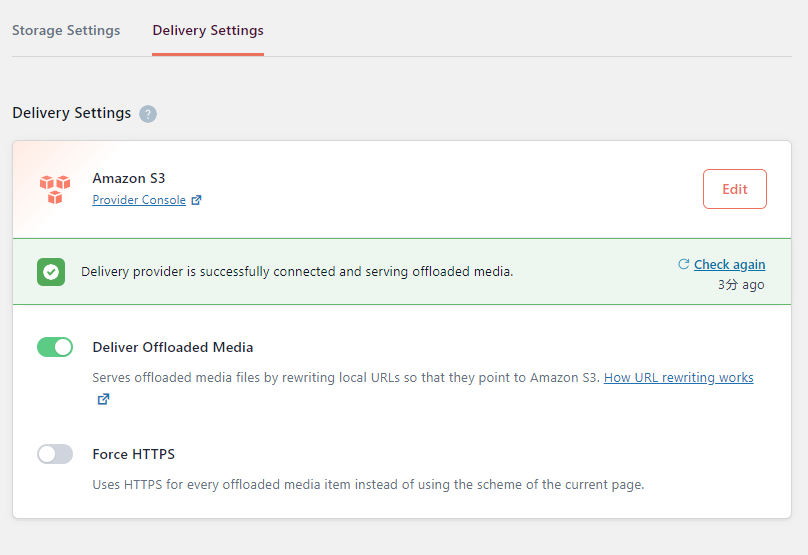Click the green success checkmark icon
This screenshot has height=555, width=808.
click(x=51, y=271)
